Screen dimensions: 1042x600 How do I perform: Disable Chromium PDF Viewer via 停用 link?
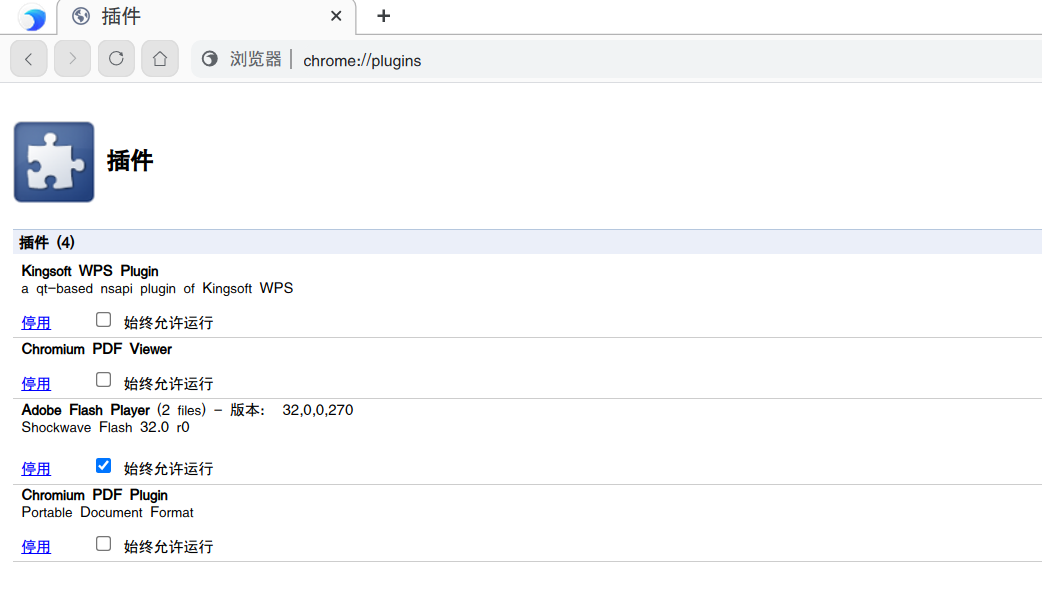point(36,384)
